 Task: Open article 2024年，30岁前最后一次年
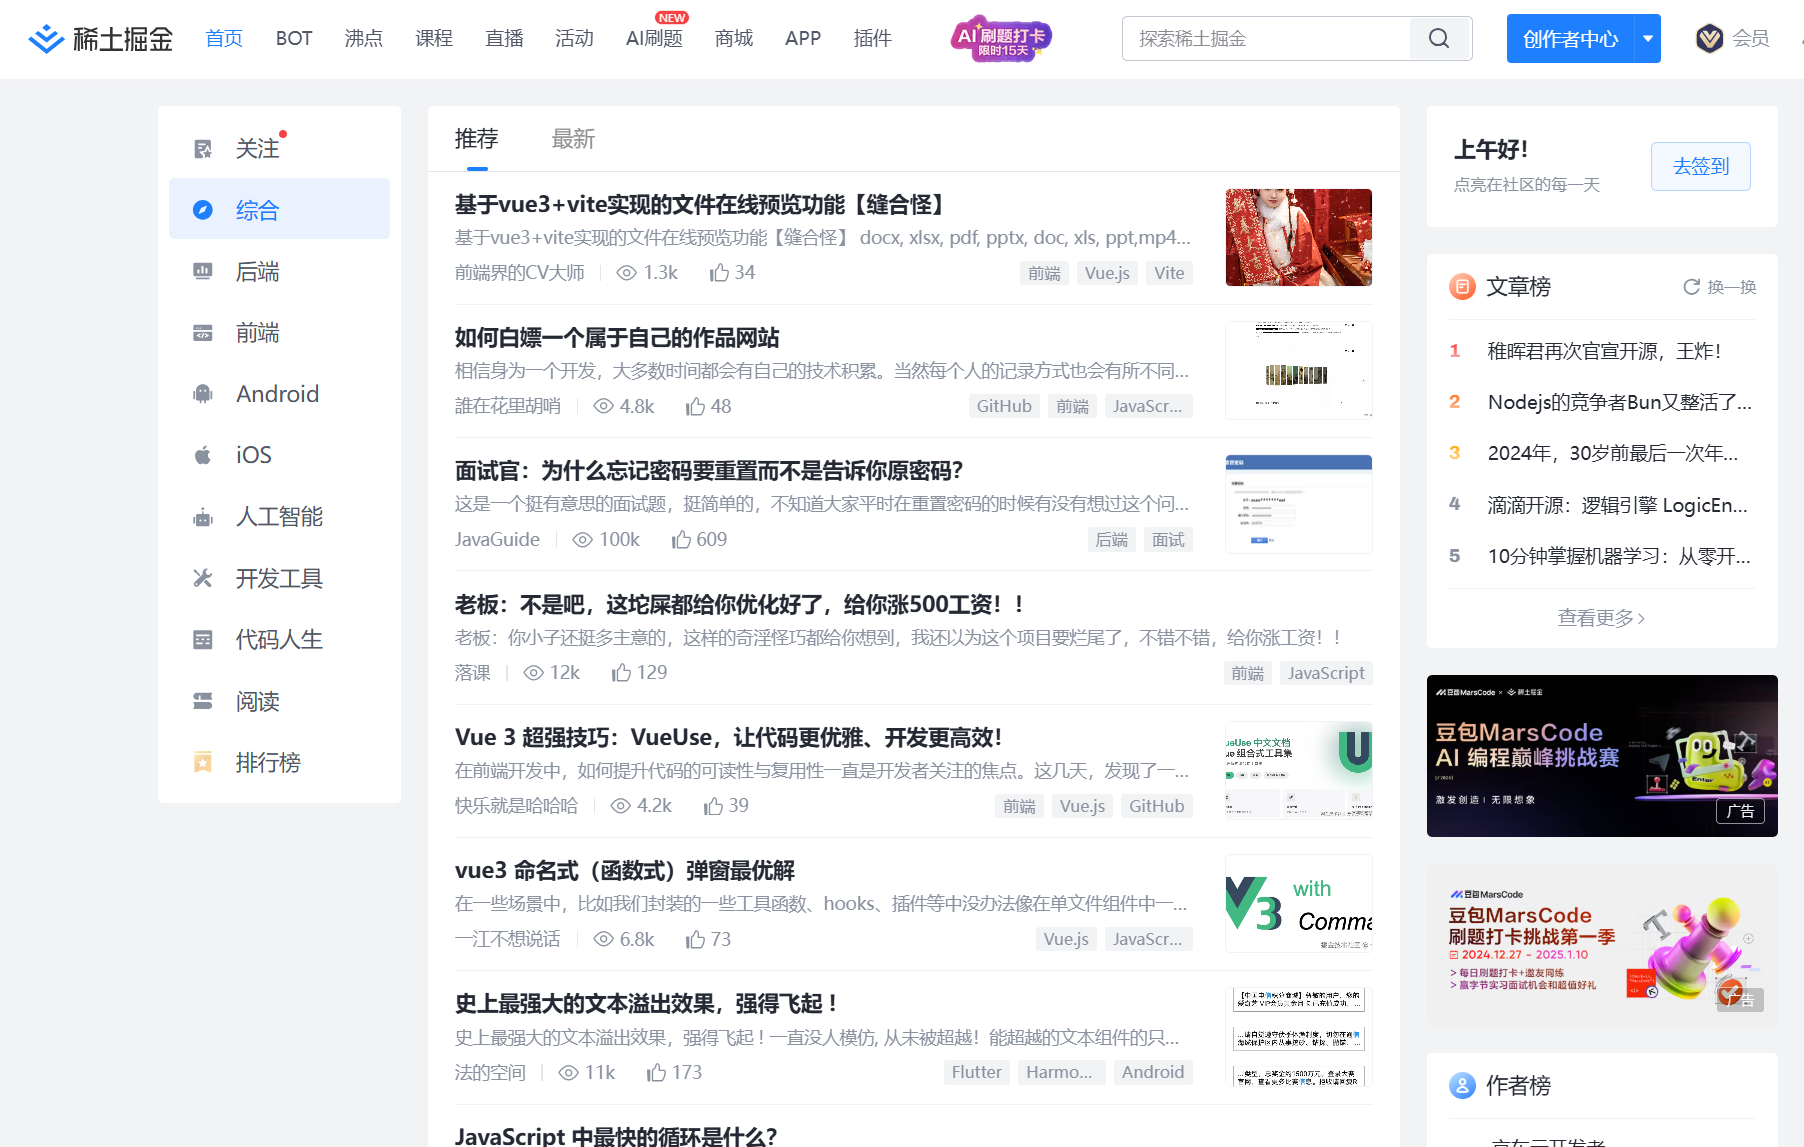tap(1613, 453)
